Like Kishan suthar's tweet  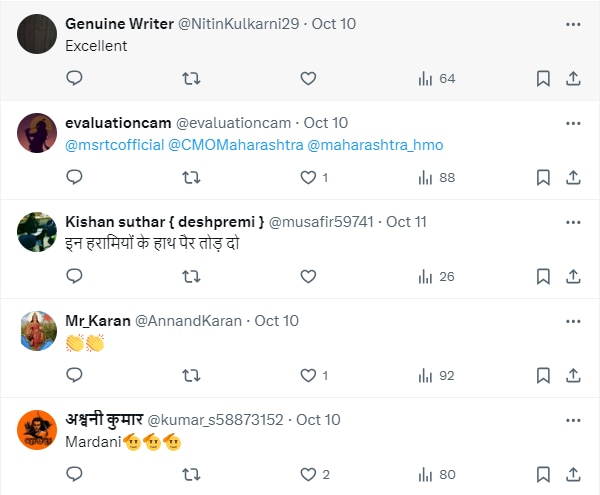coord(308,276)
